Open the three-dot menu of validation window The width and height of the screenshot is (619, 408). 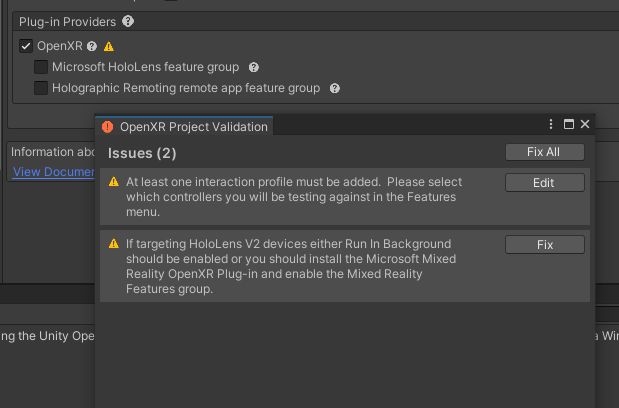click(x=551, y=124)
